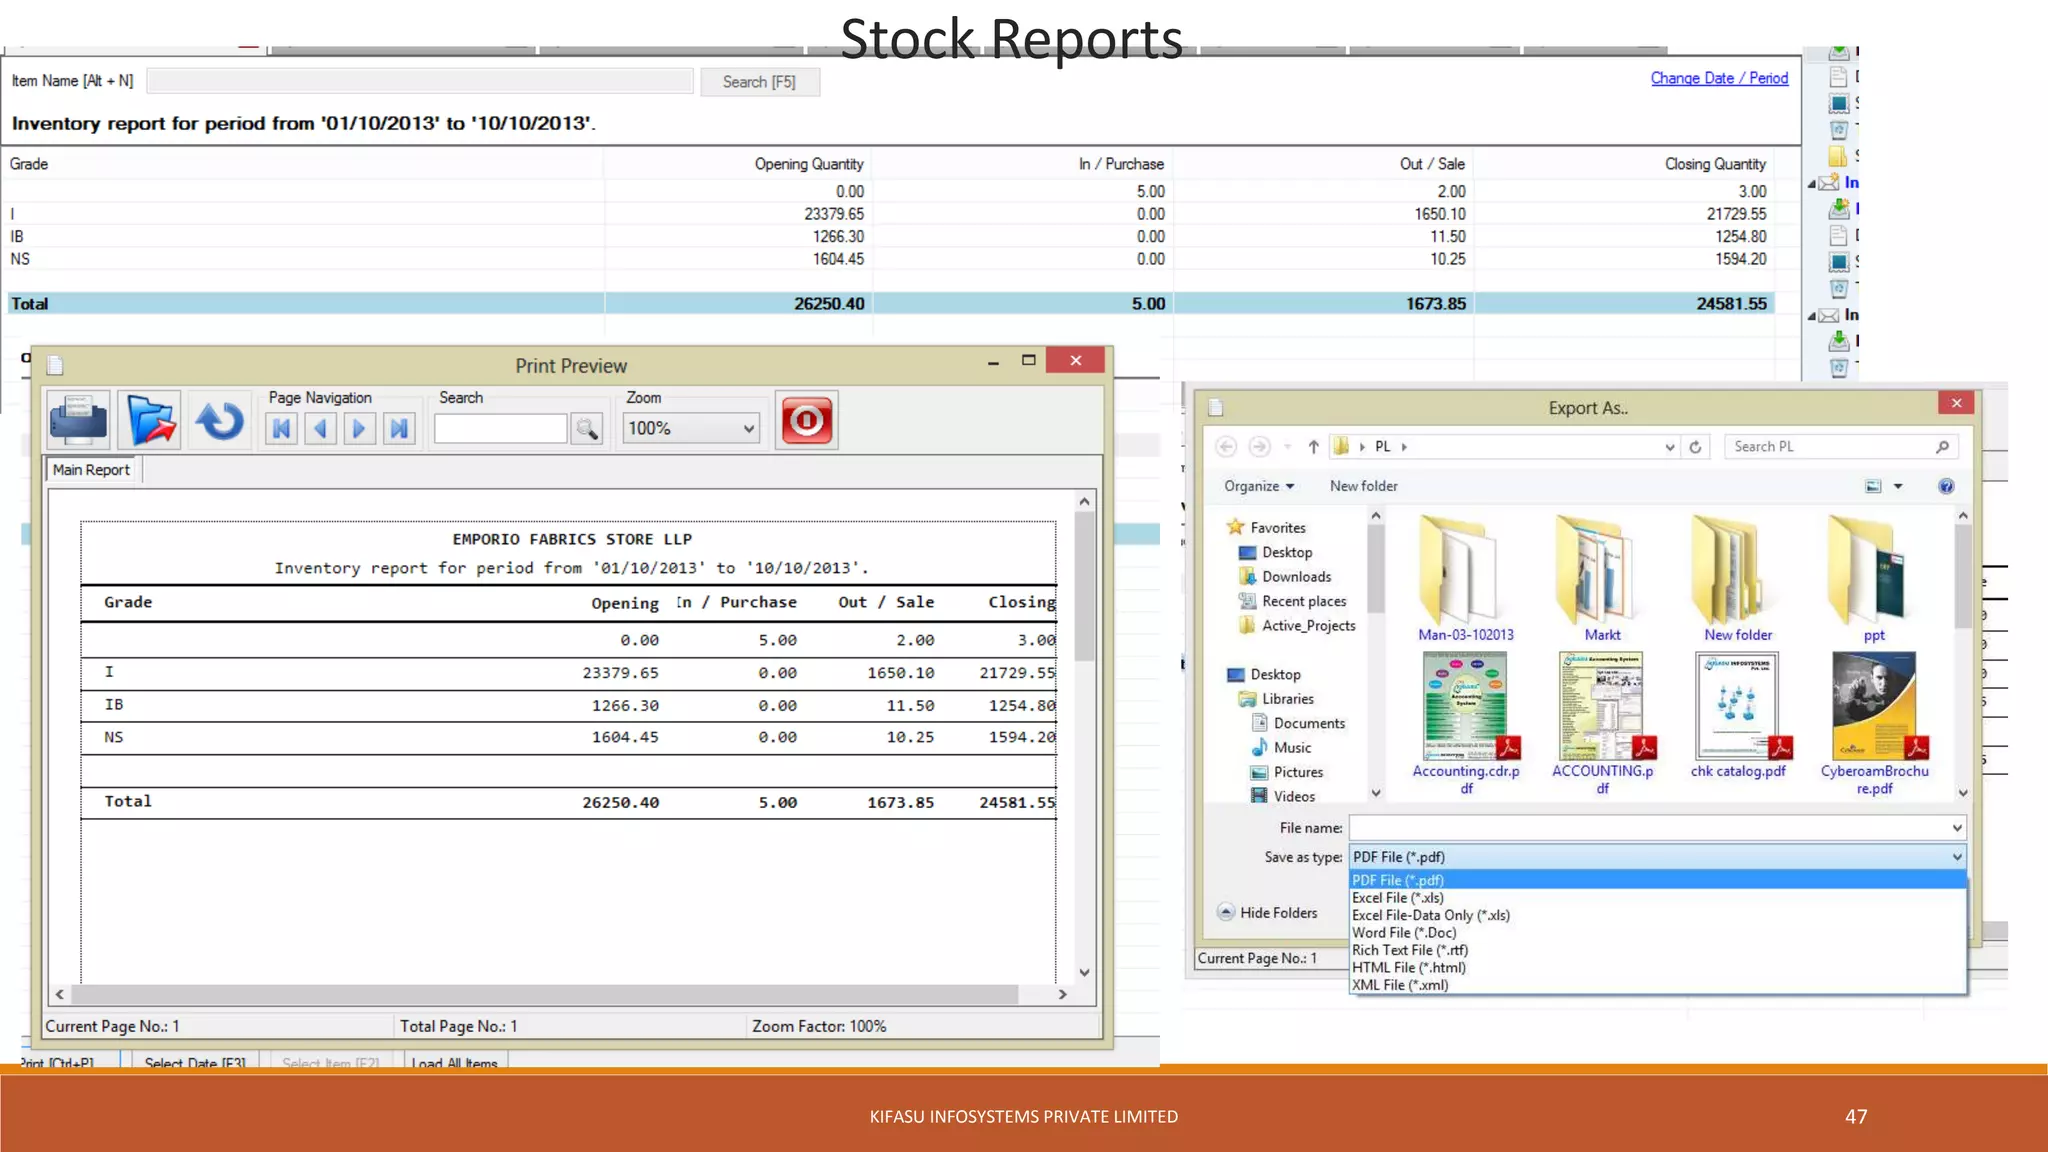
Task: Open the ppt folder
Action: (x=1873, y=578)
